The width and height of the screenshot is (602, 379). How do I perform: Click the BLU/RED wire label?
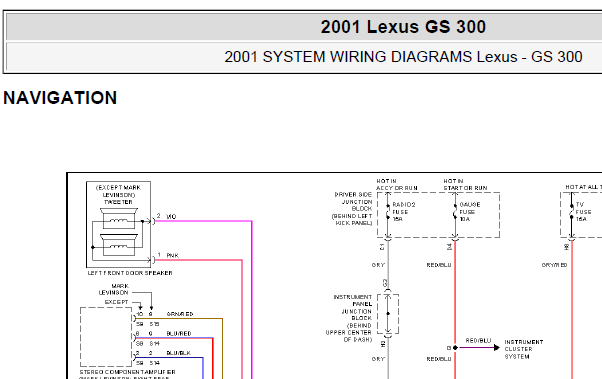[179, 333]
